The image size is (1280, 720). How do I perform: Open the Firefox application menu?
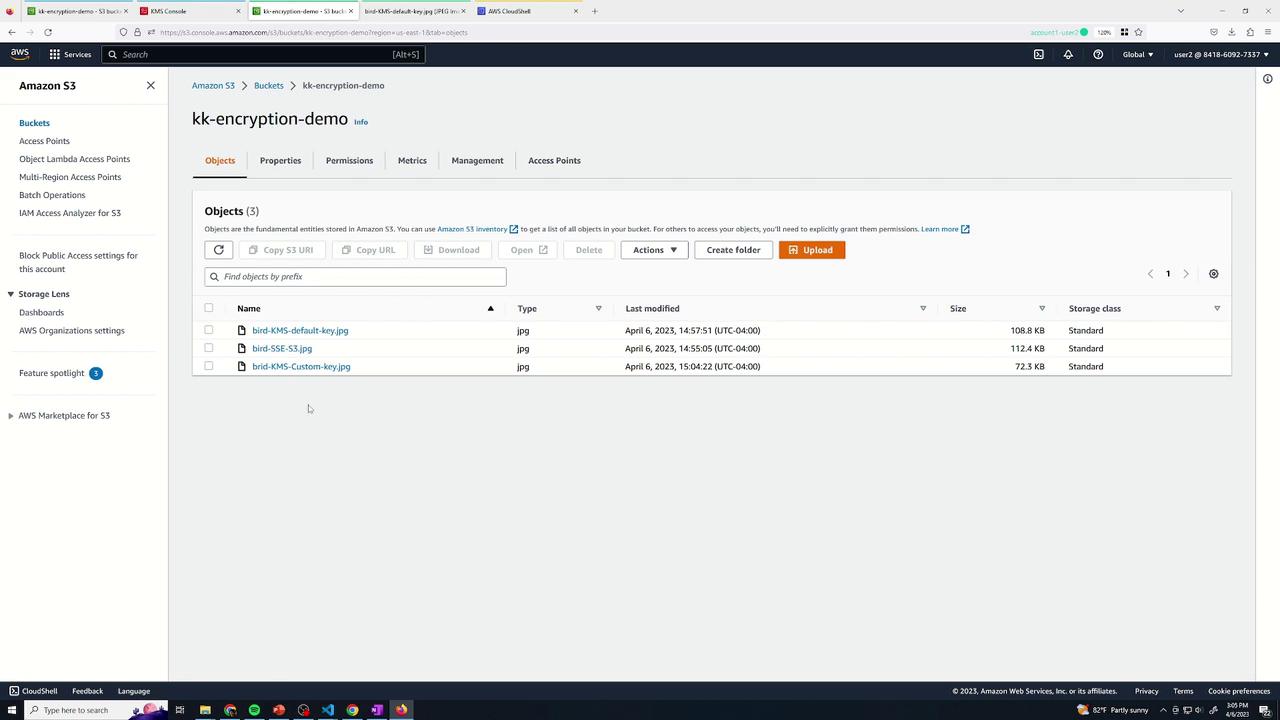pos(1268,32)
